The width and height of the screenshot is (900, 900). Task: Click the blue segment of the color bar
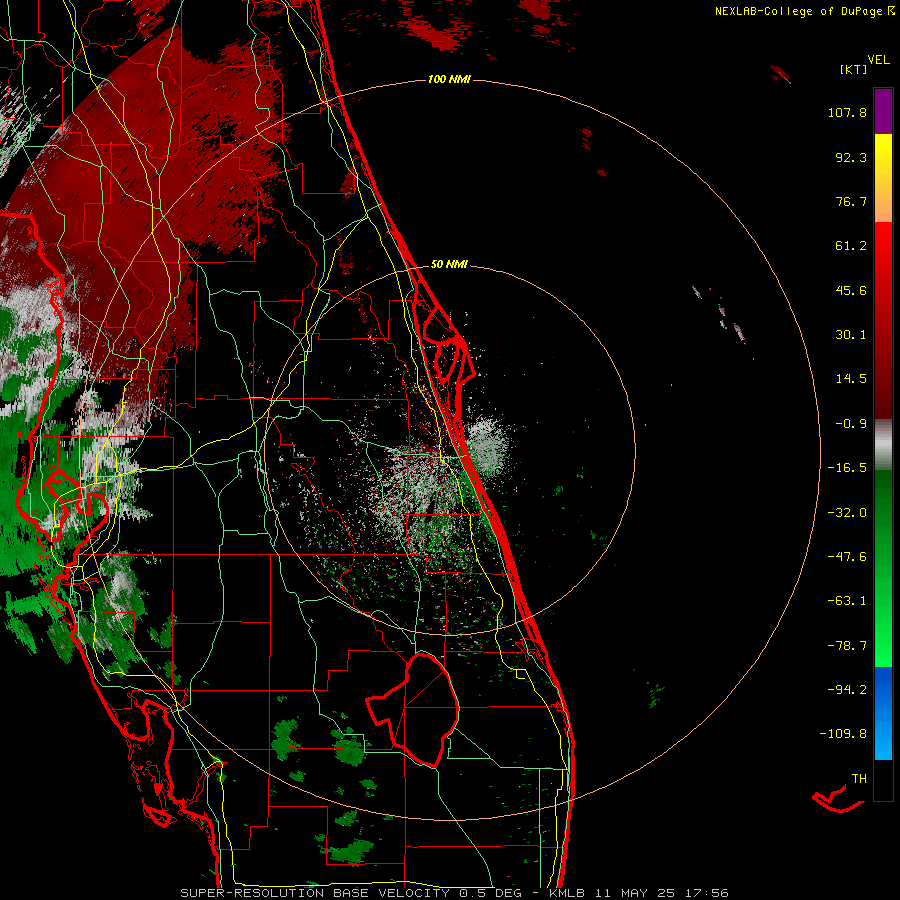(883, 713)
